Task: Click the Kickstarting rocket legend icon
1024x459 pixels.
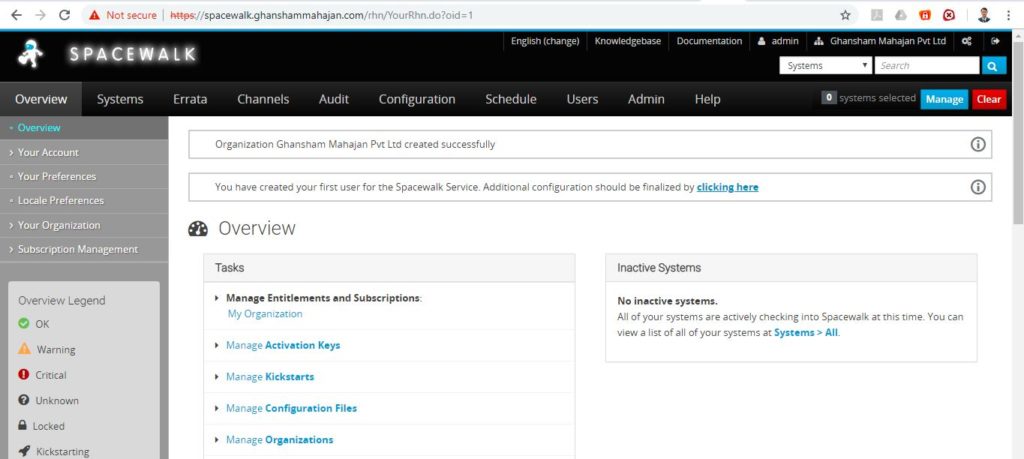Action: [x=24, y=451]
